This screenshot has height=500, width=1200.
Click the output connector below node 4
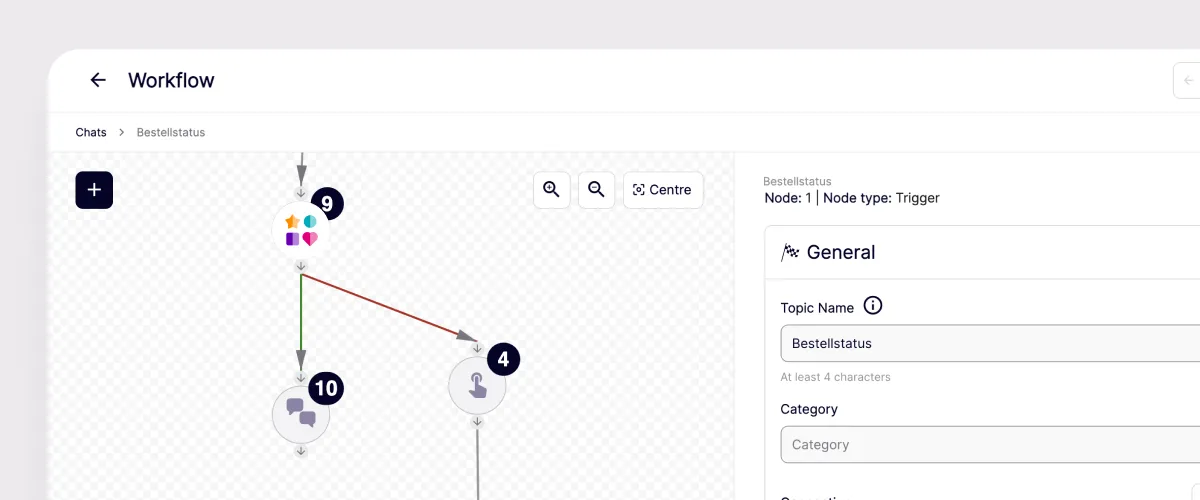pyautogui.click(x=477, y=422)
